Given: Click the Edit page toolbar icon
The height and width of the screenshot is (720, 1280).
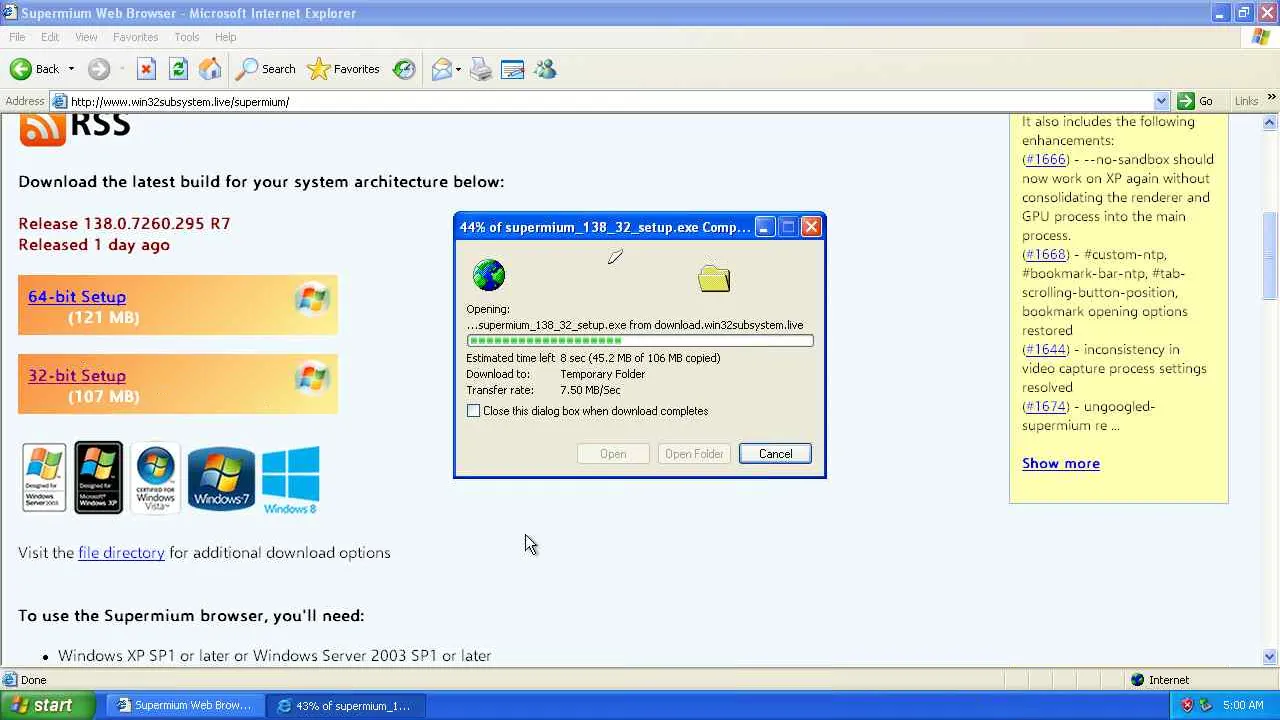Looking at the screenshot, I should 513,69.
